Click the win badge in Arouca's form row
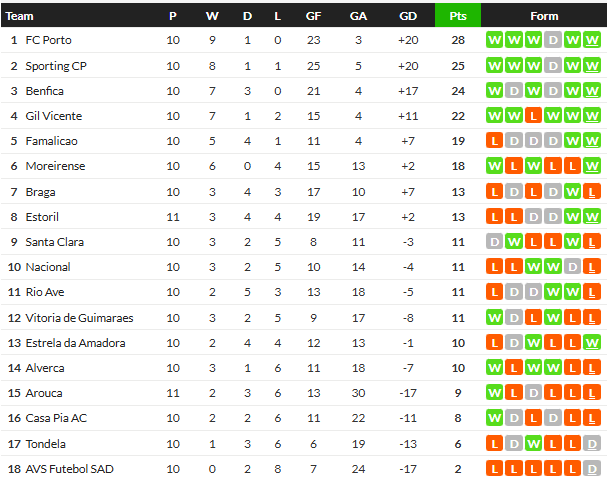Viewport: 607px width, 487px height. (494, 393)
